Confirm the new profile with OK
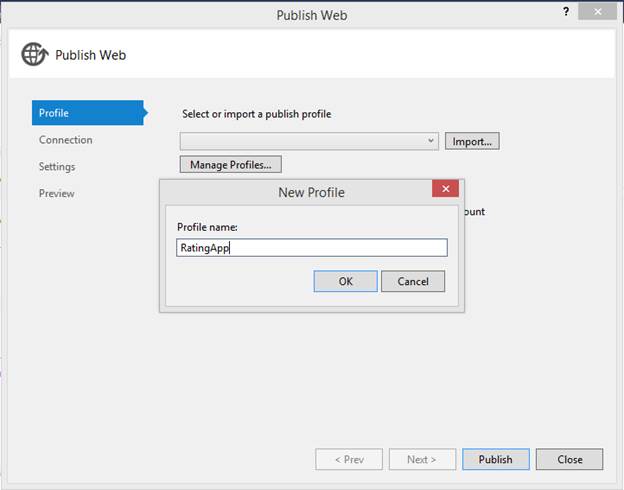The width and height of the screenshot is (624, 490). pyautogui.click(x=345, y=281)
